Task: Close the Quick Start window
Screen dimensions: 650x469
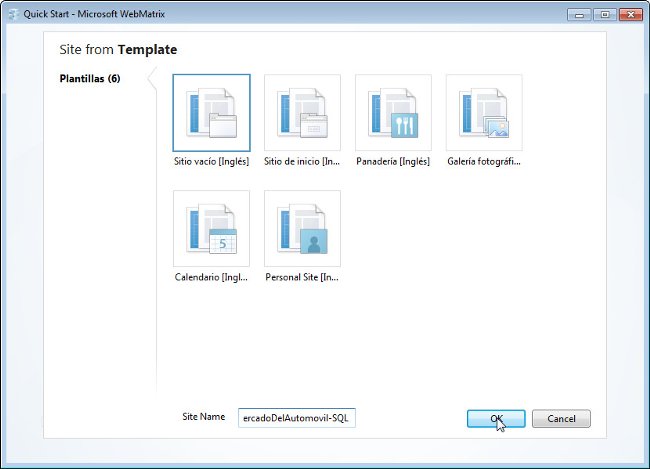Action: point(631,15)
